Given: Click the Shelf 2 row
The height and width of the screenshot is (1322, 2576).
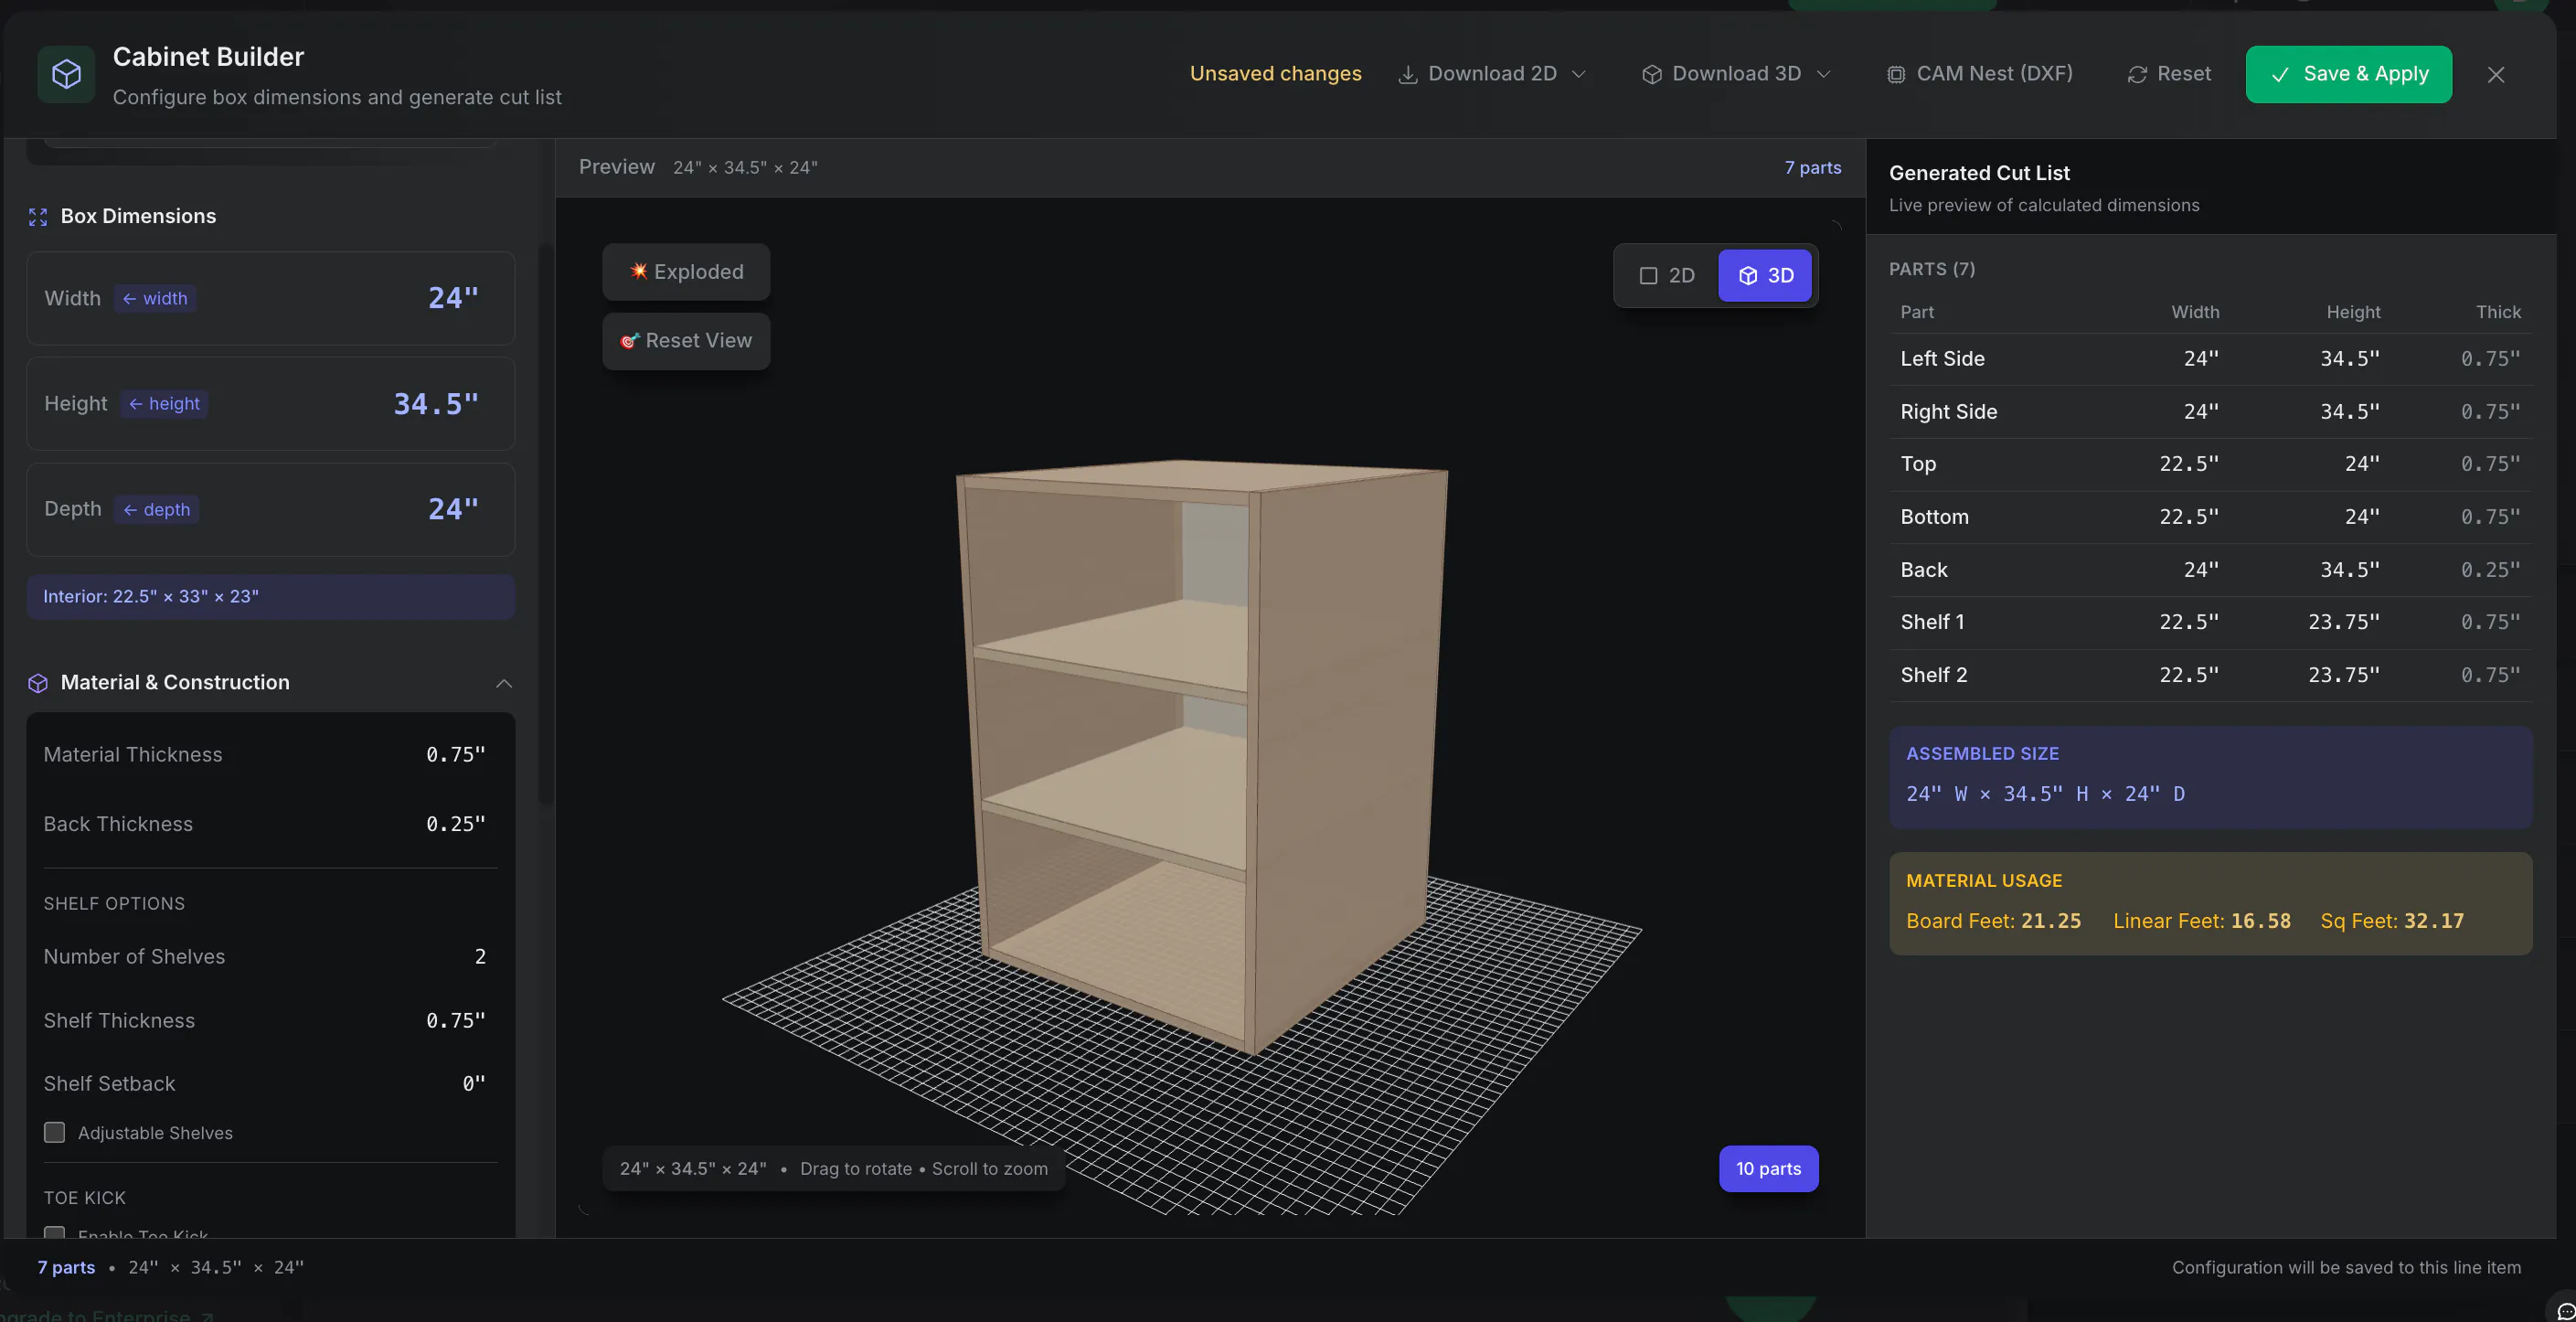Looking at the screenshot, I should click(2210, 675).
